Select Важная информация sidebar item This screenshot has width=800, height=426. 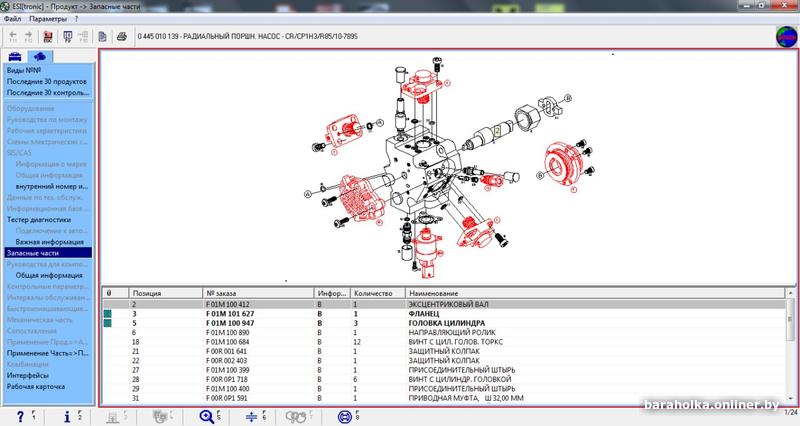(49, 242)
